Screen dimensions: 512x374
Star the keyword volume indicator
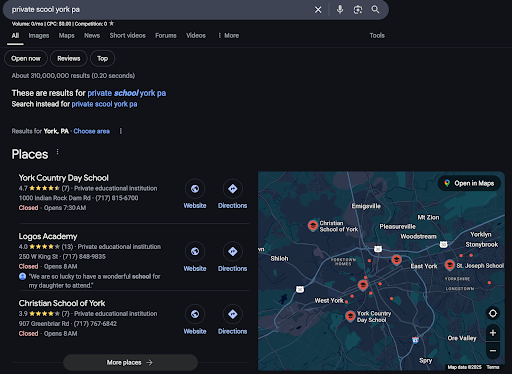point(112,23)
